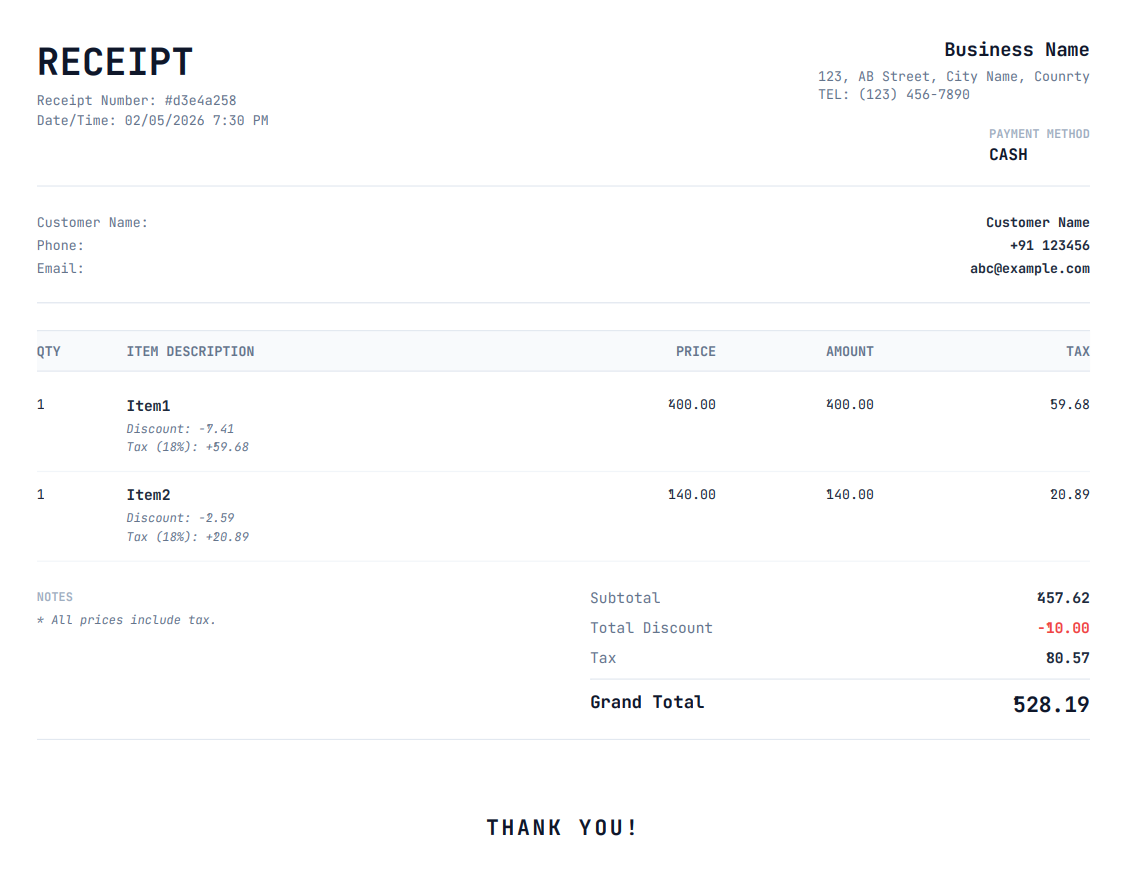Click the PRICE column header
1130x877 pixels.
click(x=695, y=351)
